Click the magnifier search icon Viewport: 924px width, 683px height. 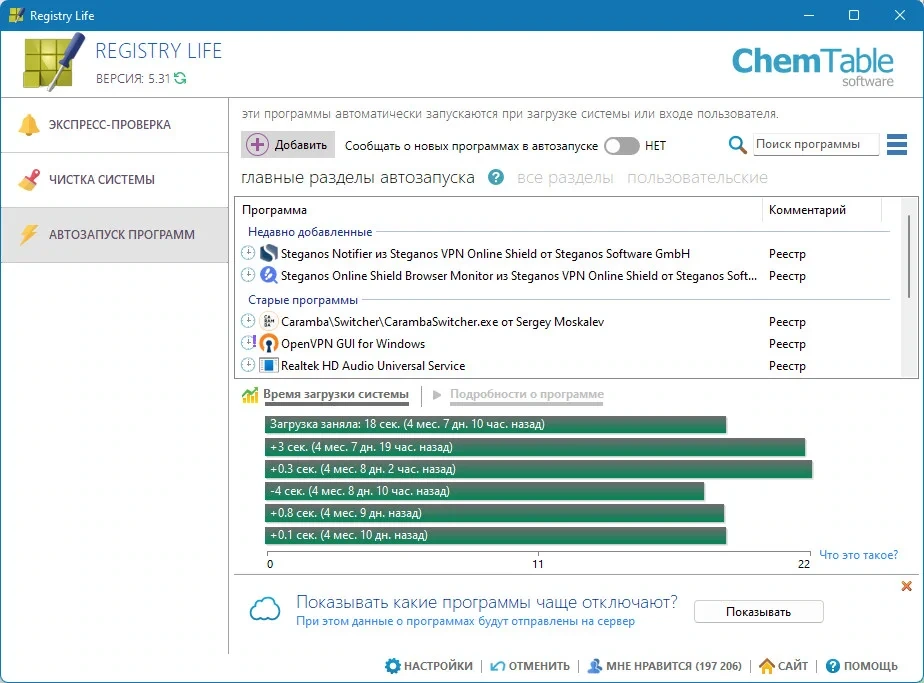[x=737, y=144]
